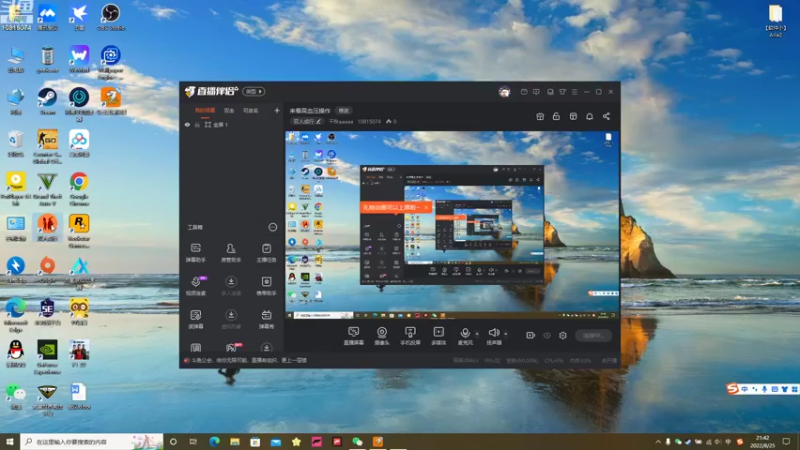800x450 pixels.
Task: Add a 多媒体 media source
Action: click(x=439, y=336)
